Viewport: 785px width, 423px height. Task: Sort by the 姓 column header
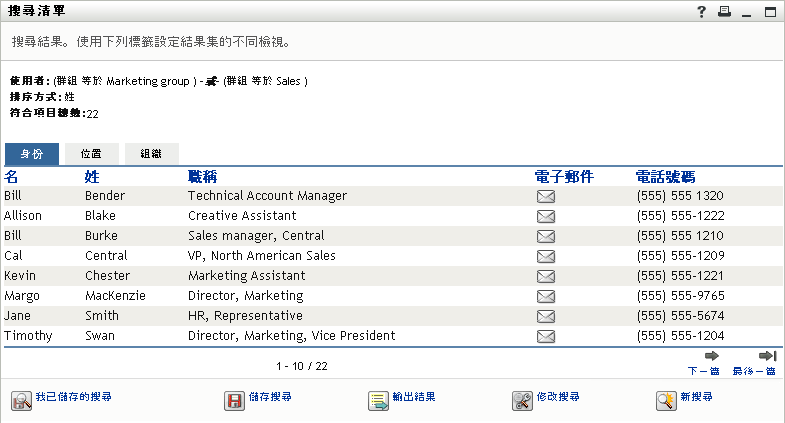(92, 176)
